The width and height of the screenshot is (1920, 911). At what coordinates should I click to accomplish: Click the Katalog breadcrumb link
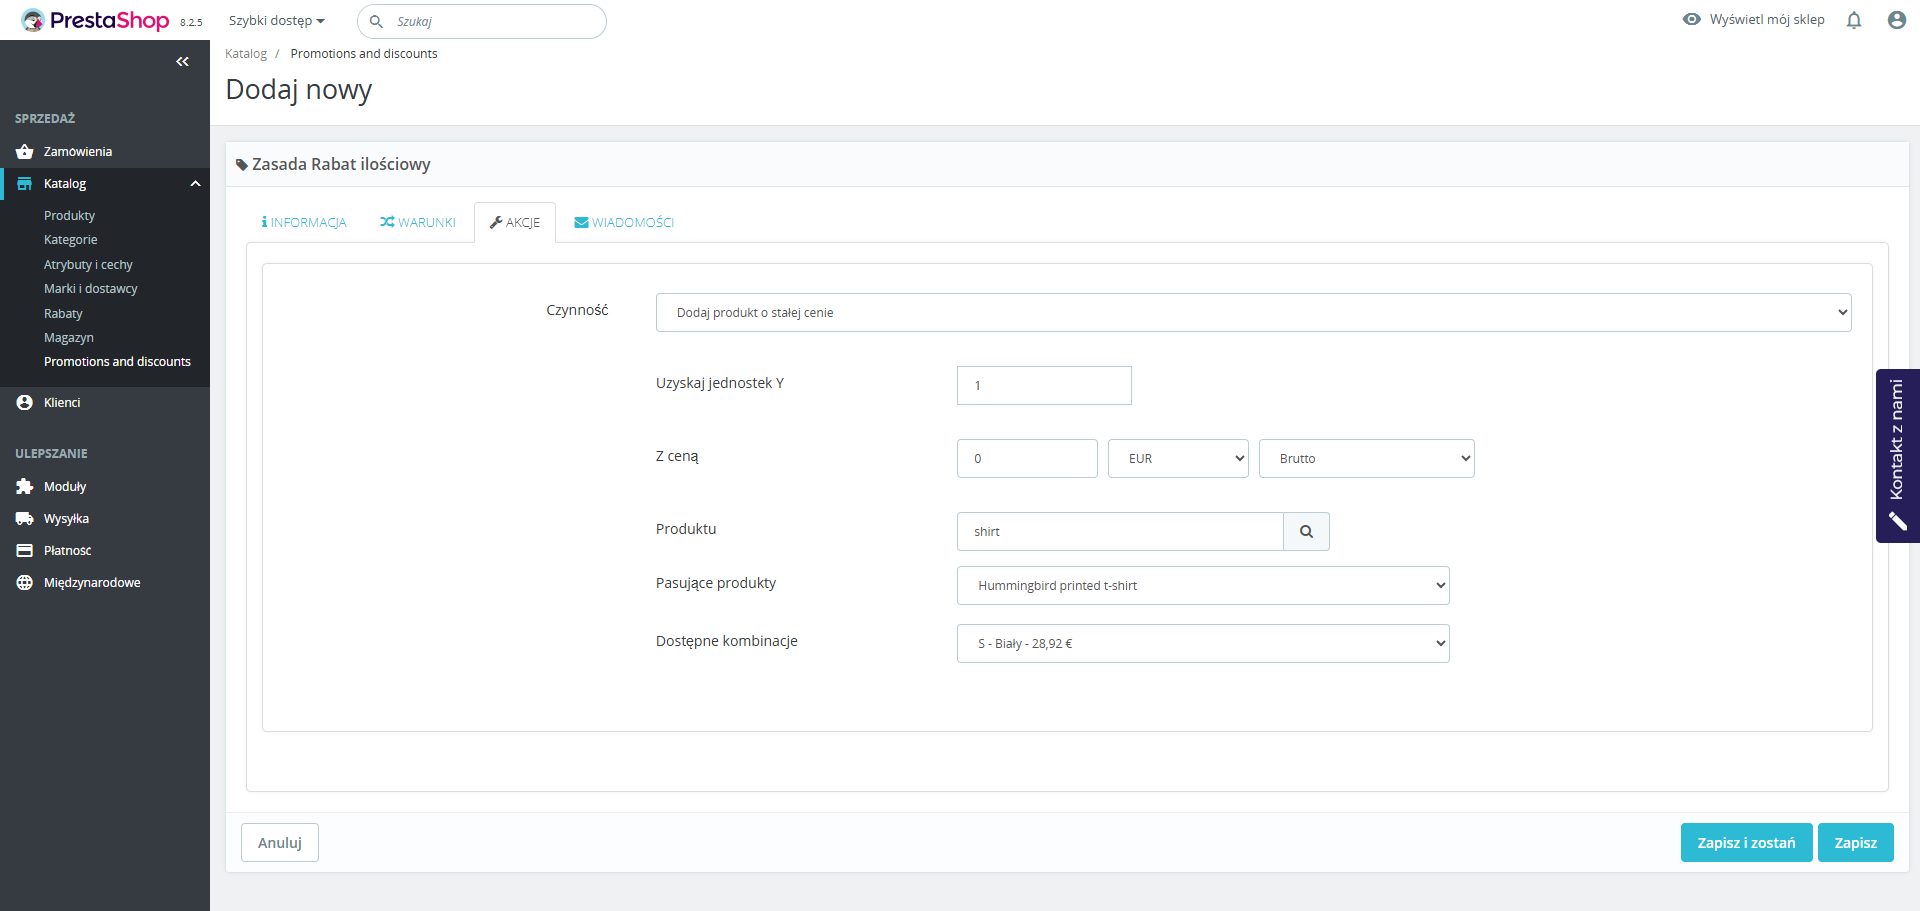[246, 54]
